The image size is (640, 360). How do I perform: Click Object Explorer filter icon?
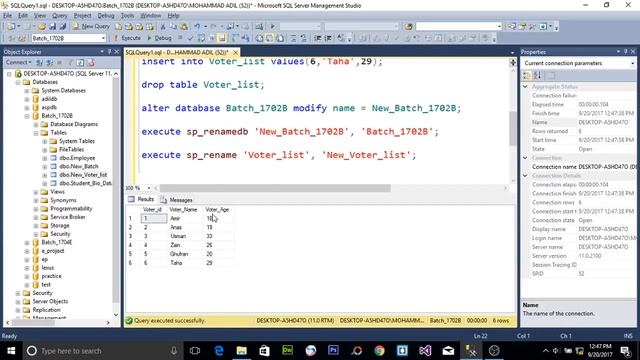pos(70,62)
